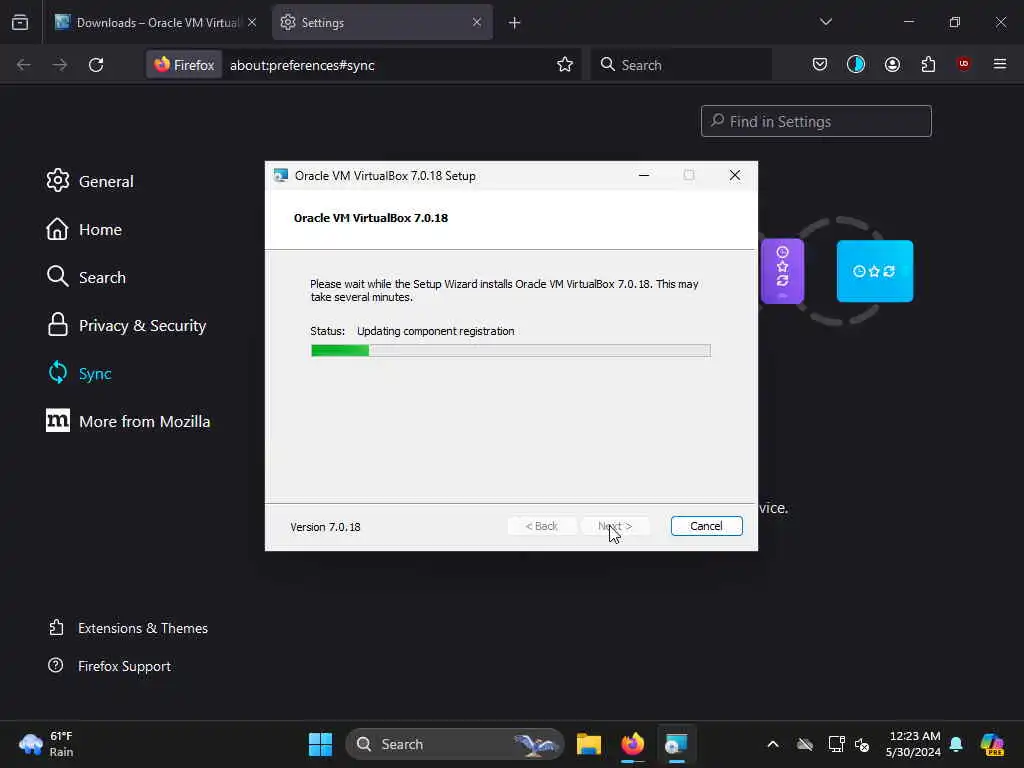Click the VirtualBox Setup title bar icon
Screen dimensions: 1024x768
click(281, 175)
